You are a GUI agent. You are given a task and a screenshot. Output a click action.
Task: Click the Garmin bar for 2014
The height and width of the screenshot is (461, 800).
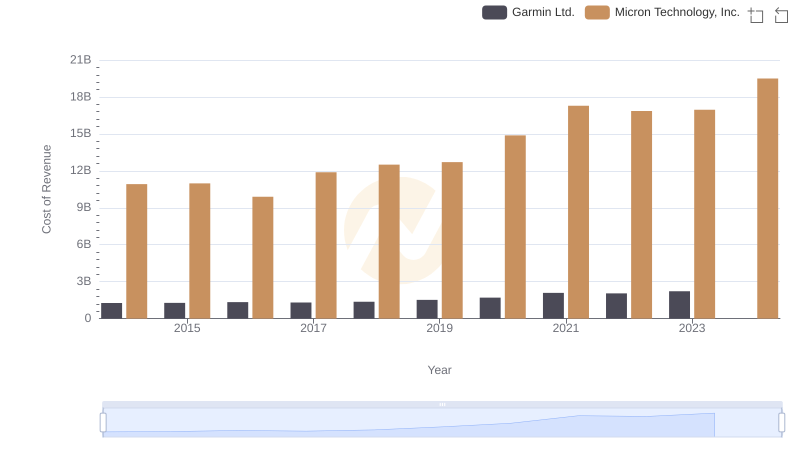111,311
